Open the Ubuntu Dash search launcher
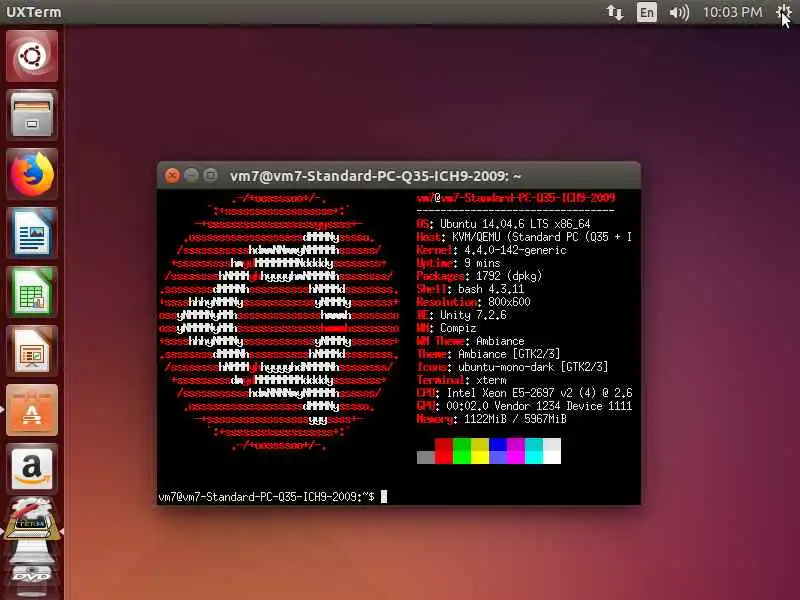 pyautogui.click(x=32, y=56)
